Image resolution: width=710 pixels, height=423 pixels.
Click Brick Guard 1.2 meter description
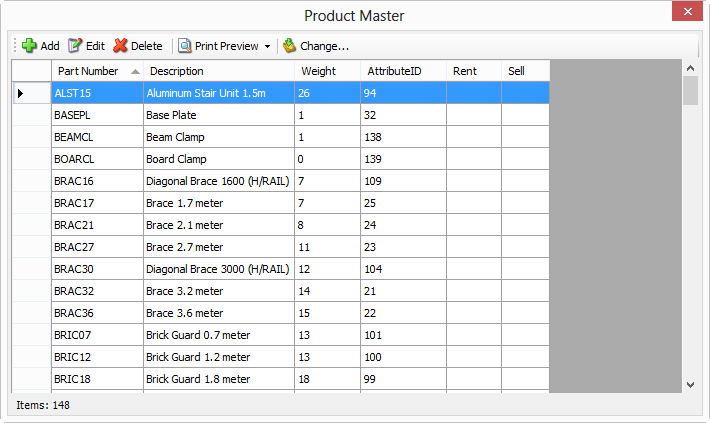219,357
